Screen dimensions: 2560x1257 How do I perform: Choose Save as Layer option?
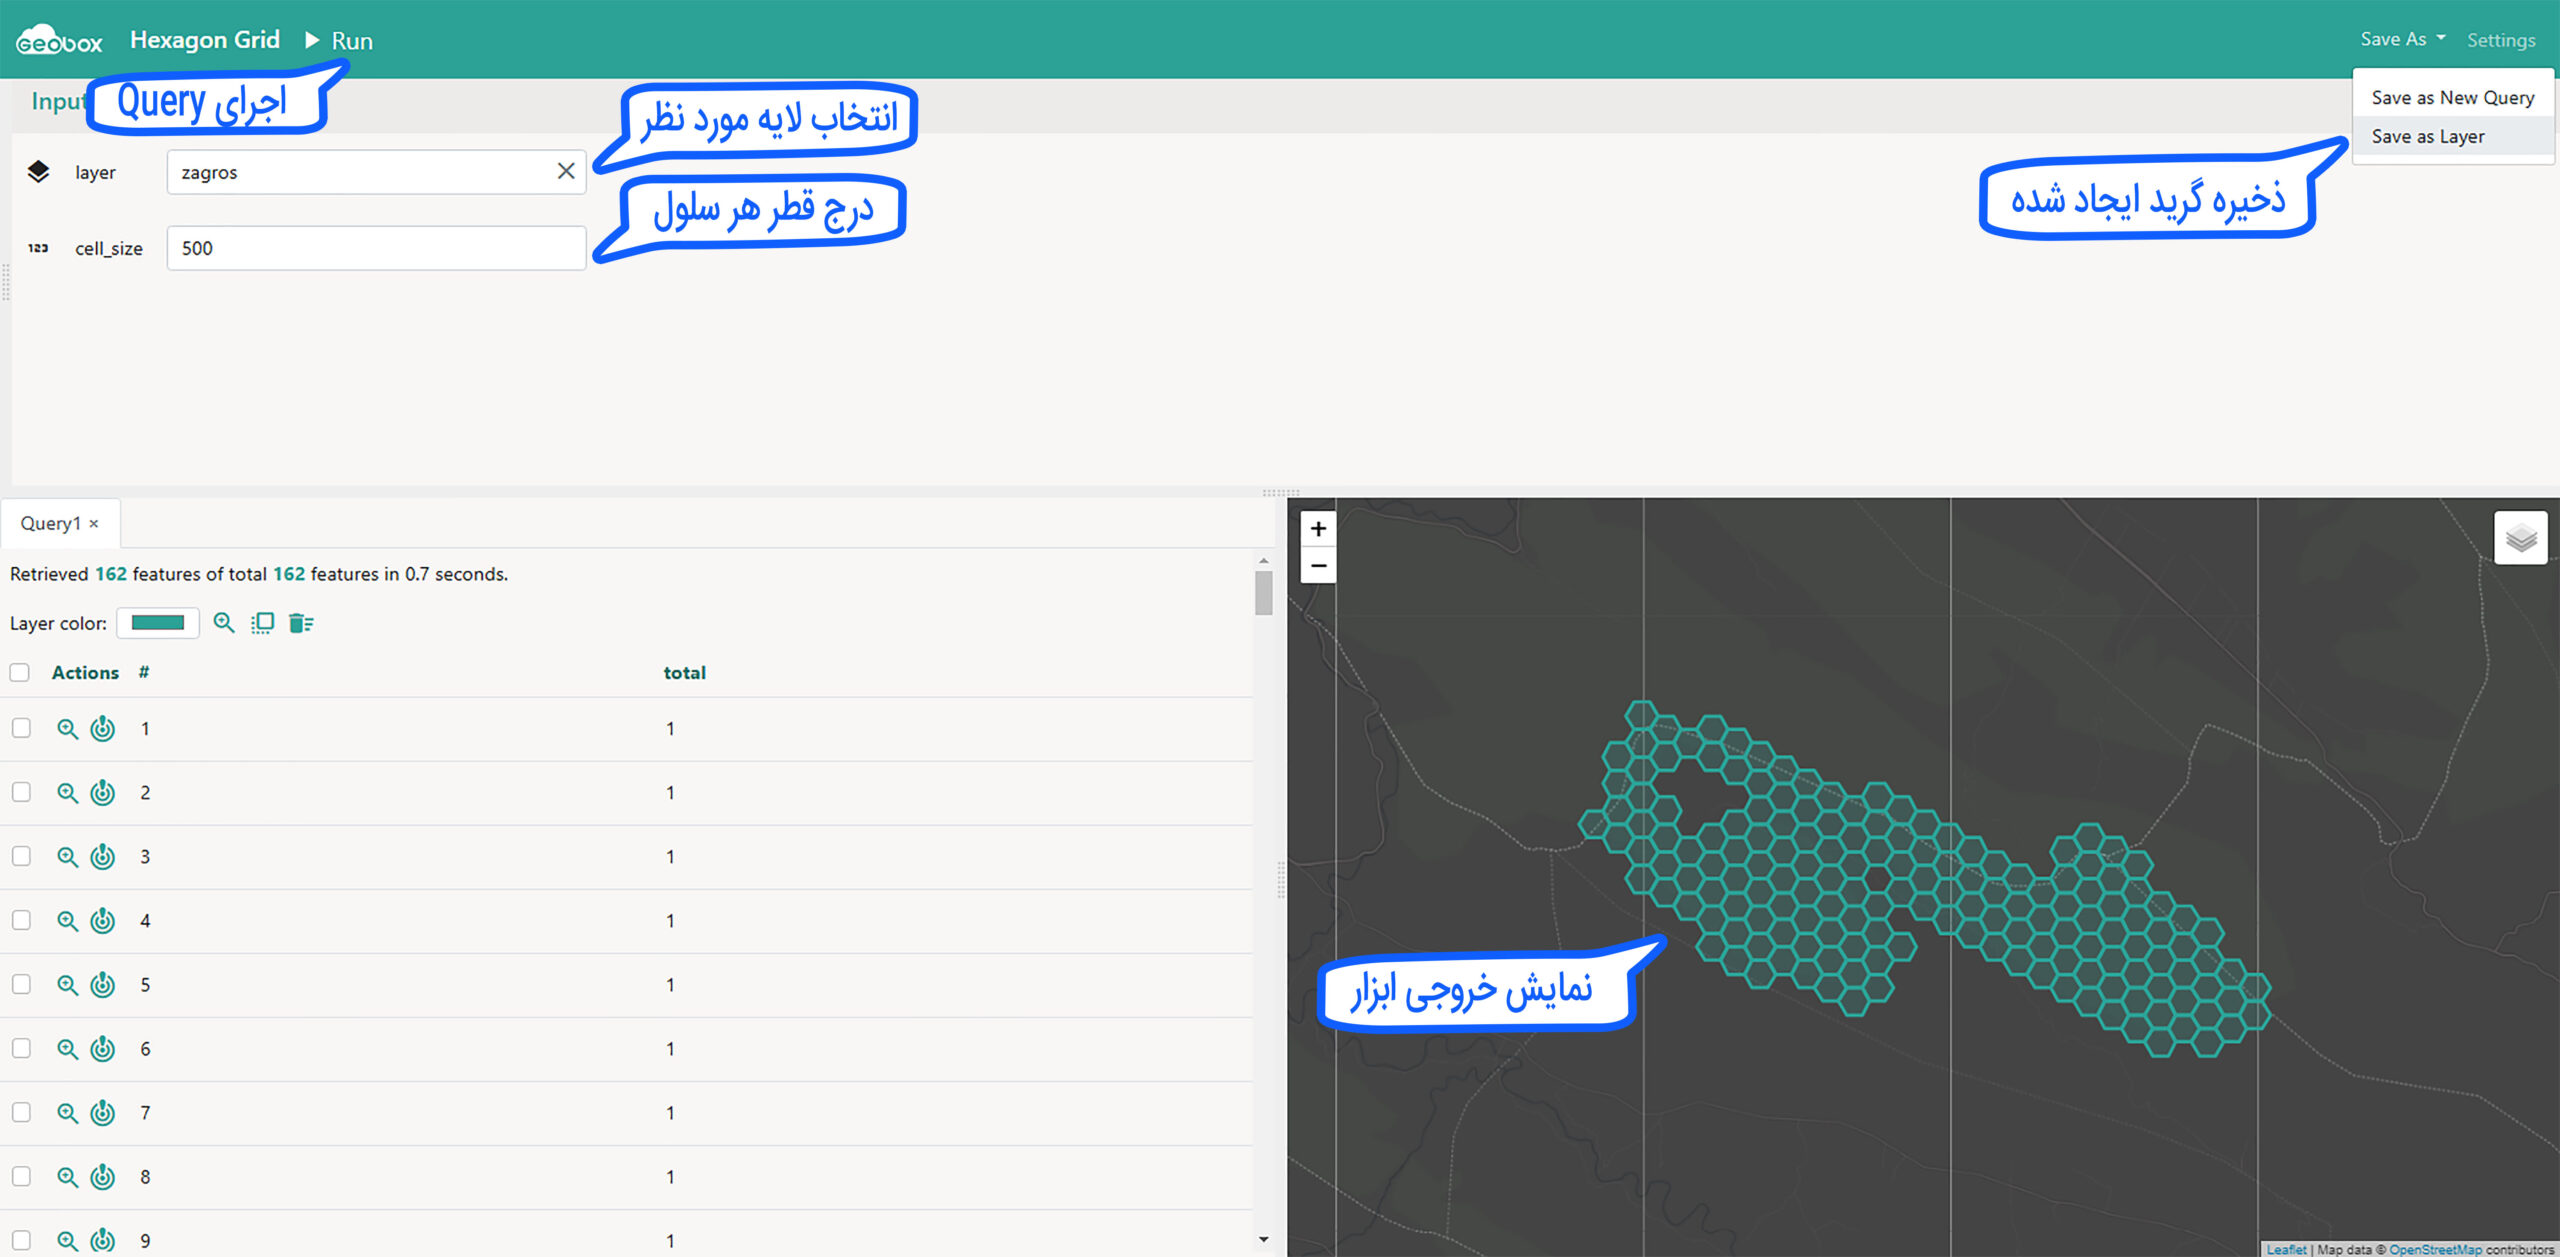pyautogui.click(x=2427, y=136)
